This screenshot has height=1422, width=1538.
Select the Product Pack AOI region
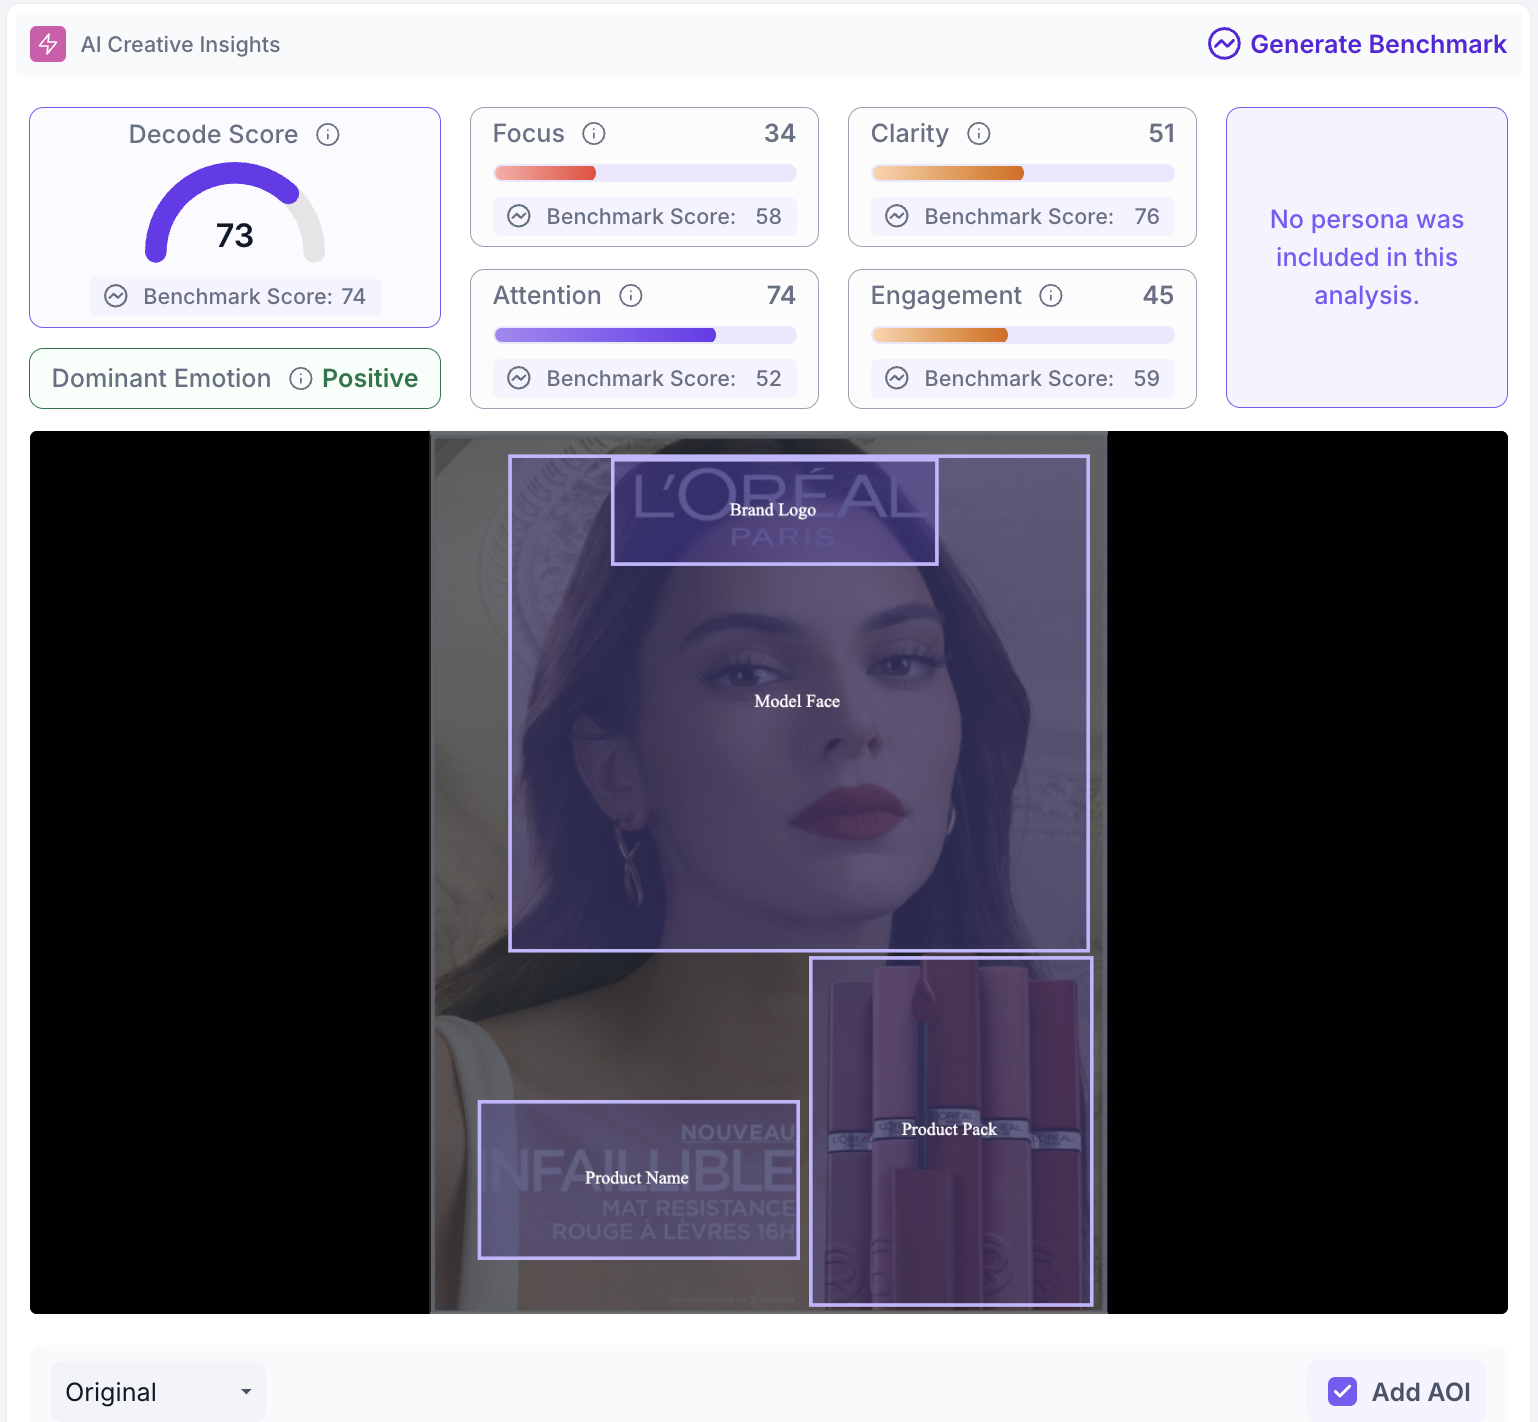(951, 1131)
